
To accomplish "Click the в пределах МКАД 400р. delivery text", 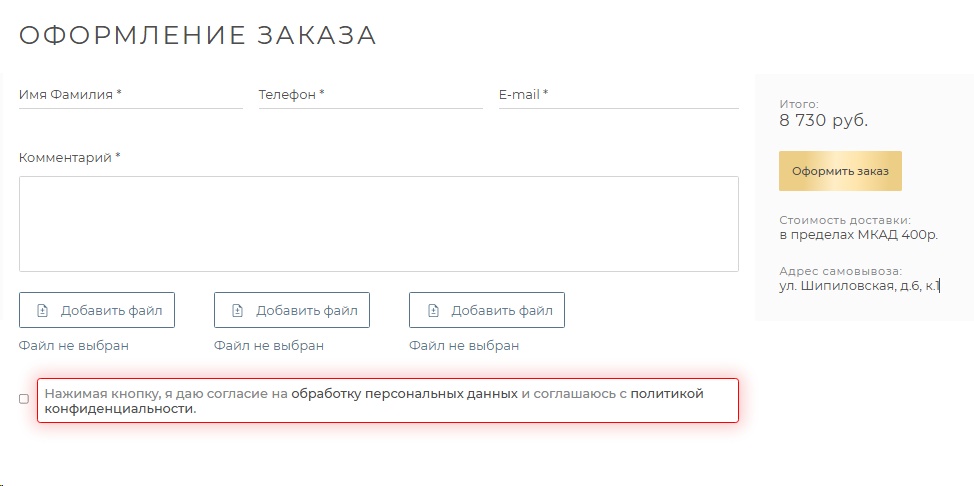I will click(x=858, y=235).
